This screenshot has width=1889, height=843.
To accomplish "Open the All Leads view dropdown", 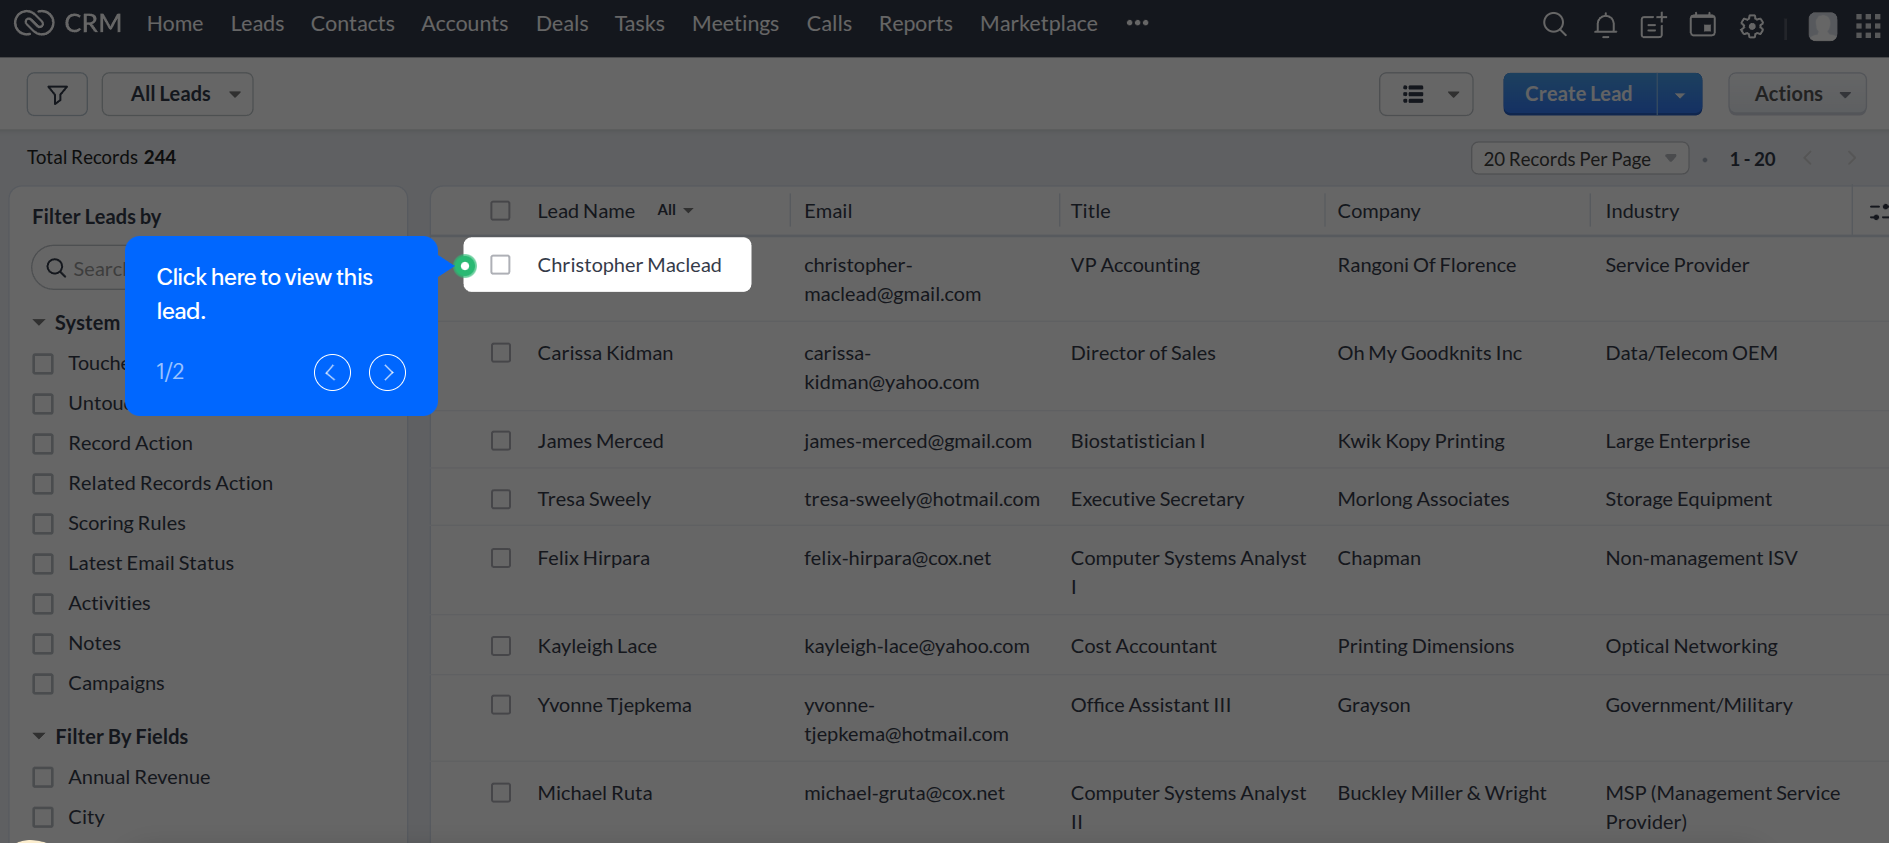I will click(177, 94).
